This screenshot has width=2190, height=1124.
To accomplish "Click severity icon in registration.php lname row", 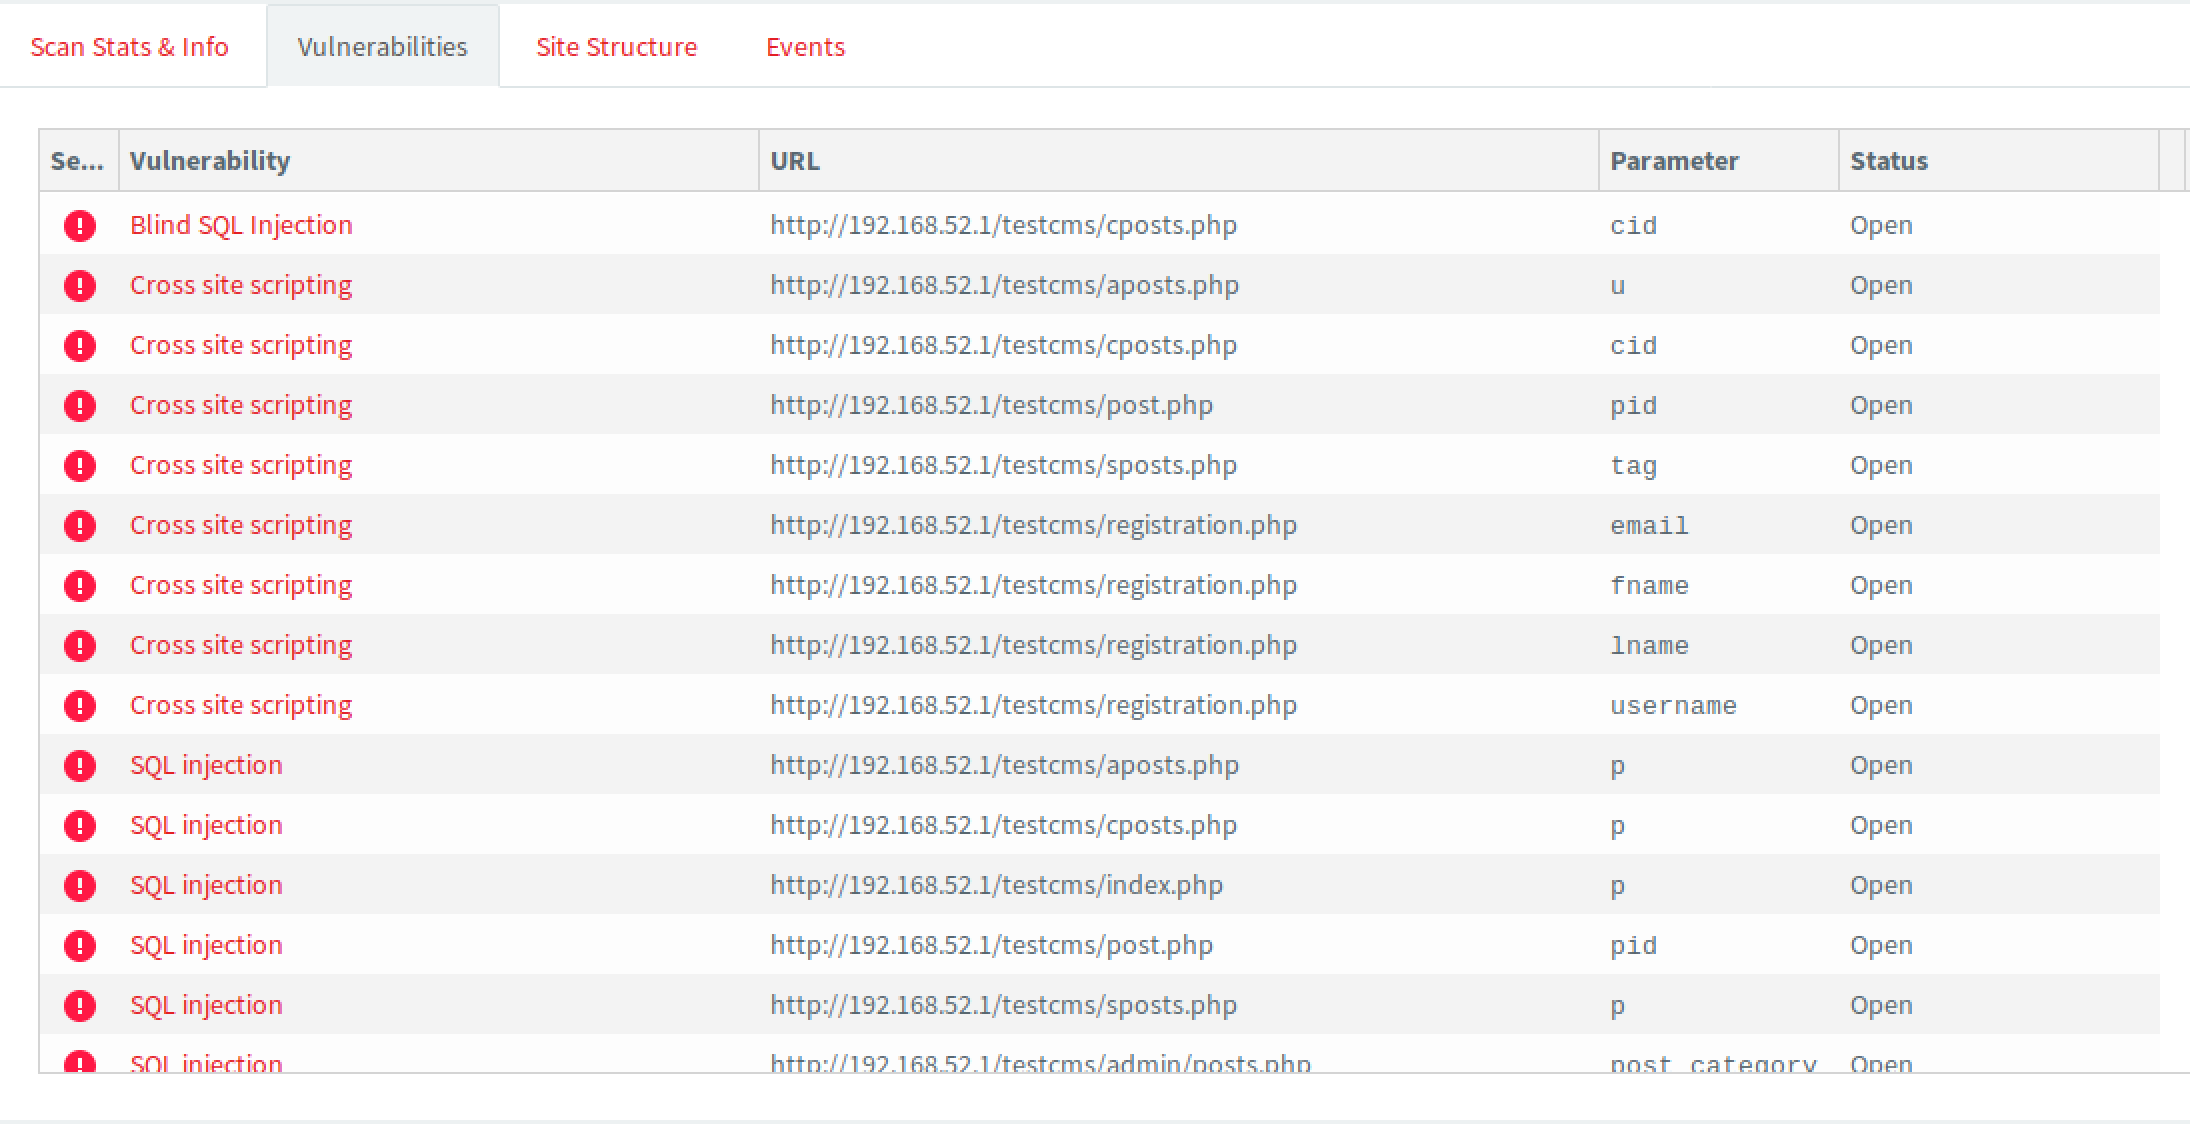I will point(80,645).
